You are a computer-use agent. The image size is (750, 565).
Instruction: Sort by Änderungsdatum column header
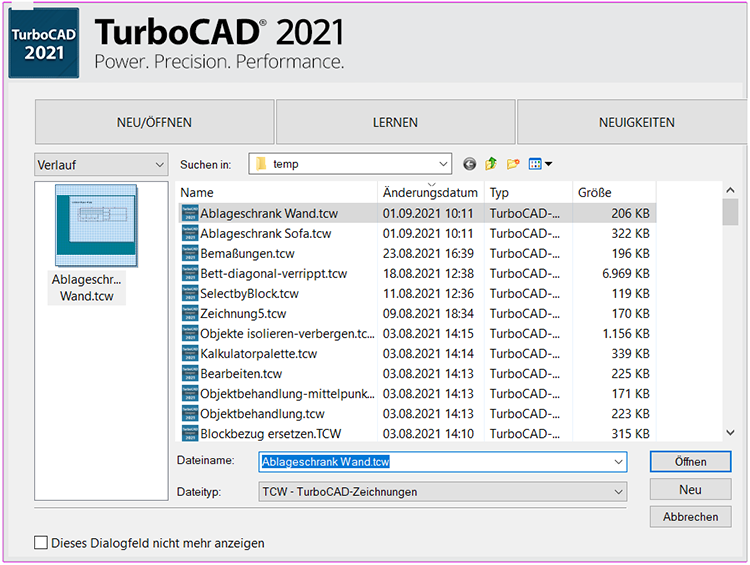pyautogui.click(x=430, y=193)
